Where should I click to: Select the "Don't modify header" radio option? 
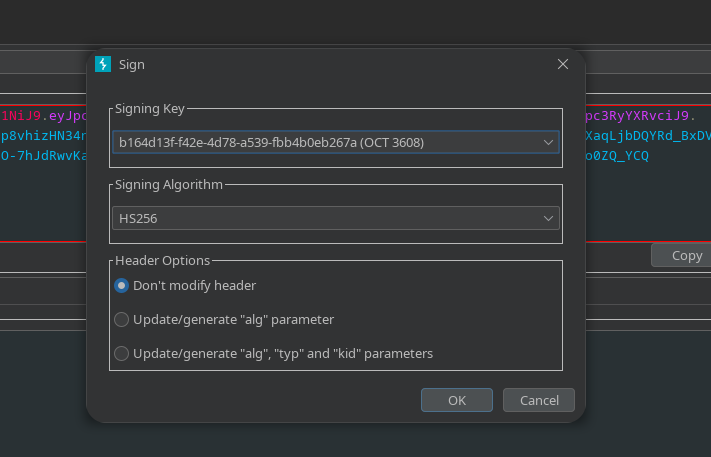[122, 285]
